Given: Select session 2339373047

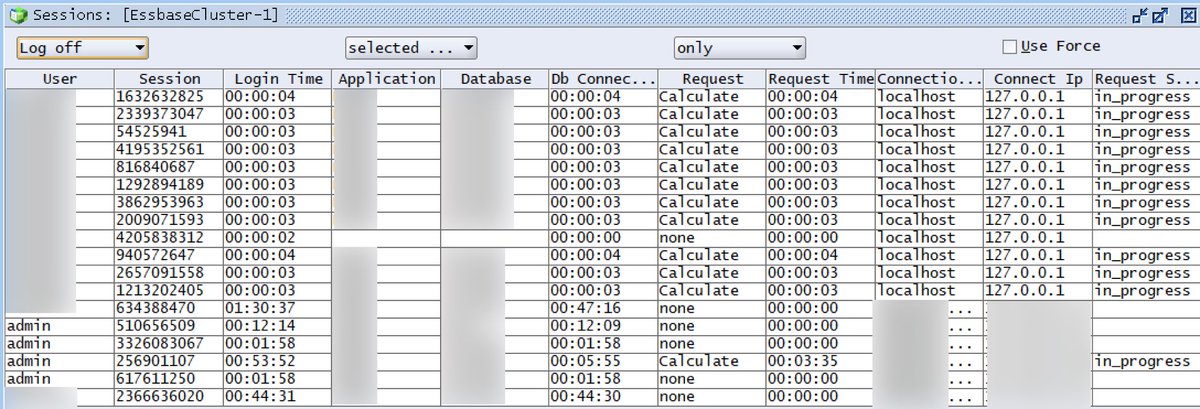Looking at the screenshot, I should click(x=159, y=114).
